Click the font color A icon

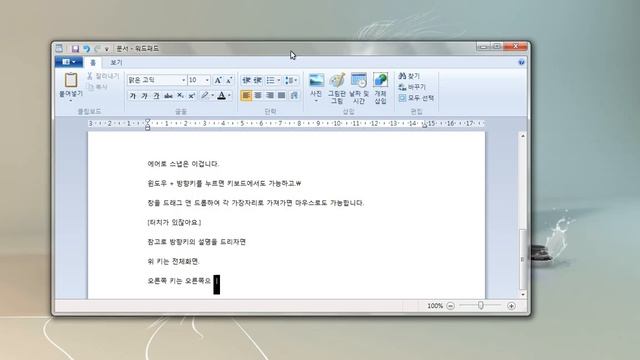click(222, 96)
